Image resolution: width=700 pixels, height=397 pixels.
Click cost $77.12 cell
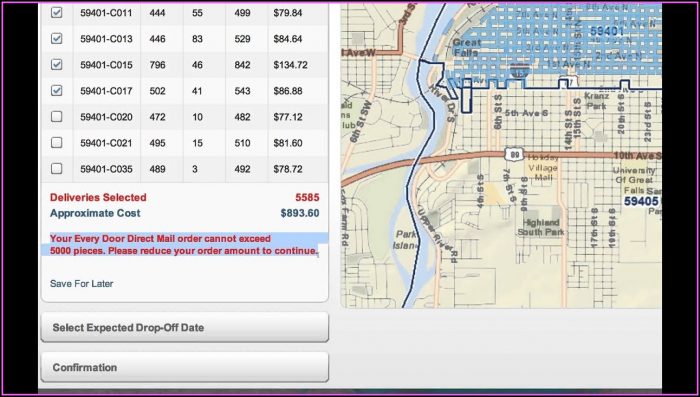[x=288, y=117]
